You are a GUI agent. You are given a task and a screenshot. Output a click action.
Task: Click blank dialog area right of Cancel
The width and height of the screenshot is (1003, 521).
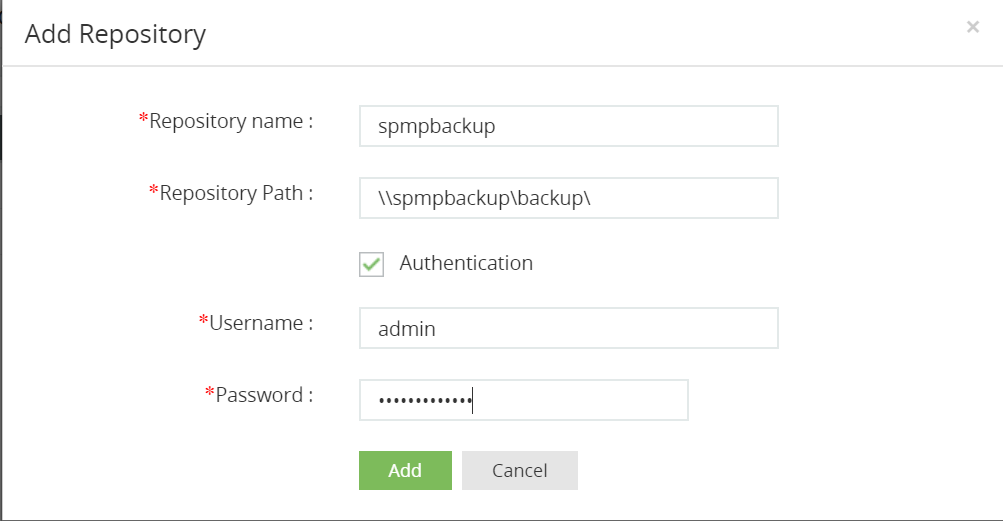780,470
